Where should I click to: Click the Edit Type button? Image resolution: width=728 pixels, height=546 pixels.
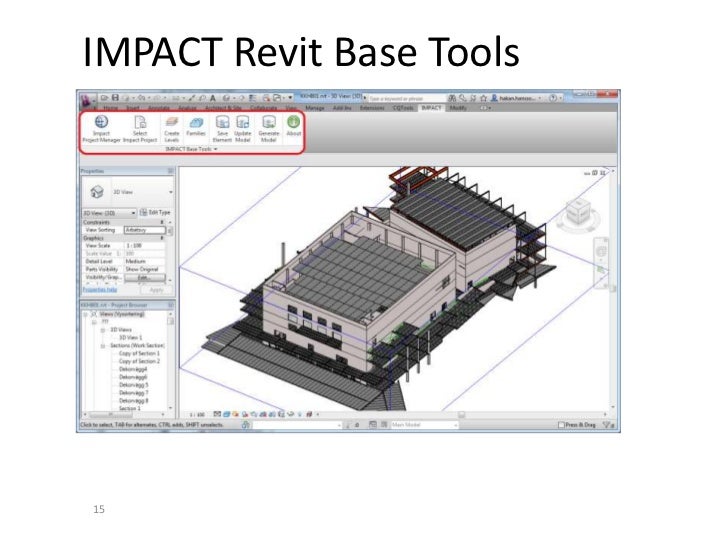pos(156,213)
